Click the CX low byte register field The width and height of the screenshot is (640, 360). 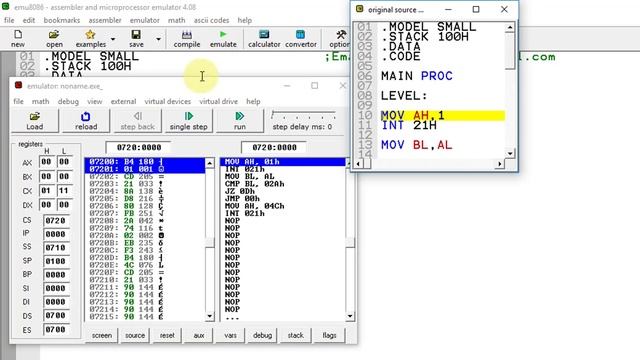[x=64, y=191]
